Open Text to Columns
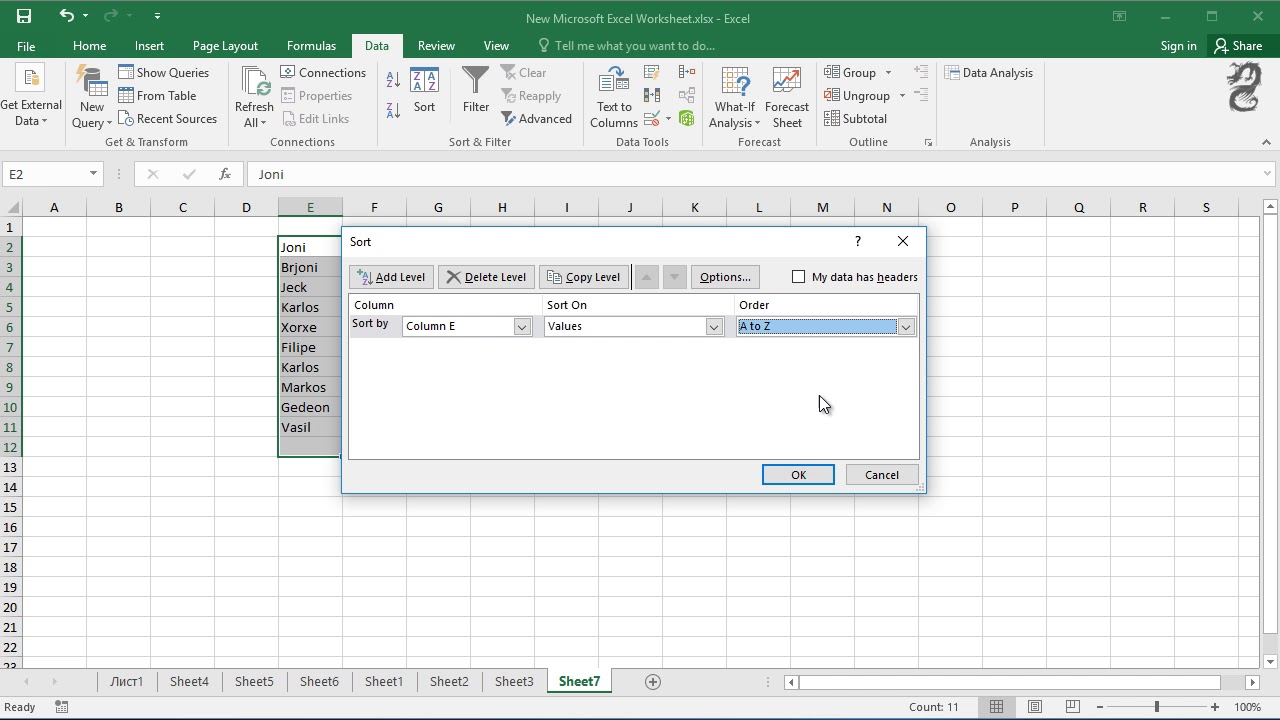The image size is (1280, 720). (x=614, y=97)
